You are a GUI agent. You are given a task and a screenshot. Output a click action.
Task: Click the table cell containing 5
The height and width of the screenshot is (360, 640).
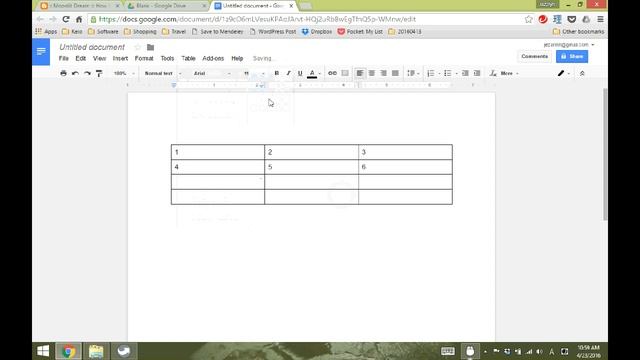point(311,167)
